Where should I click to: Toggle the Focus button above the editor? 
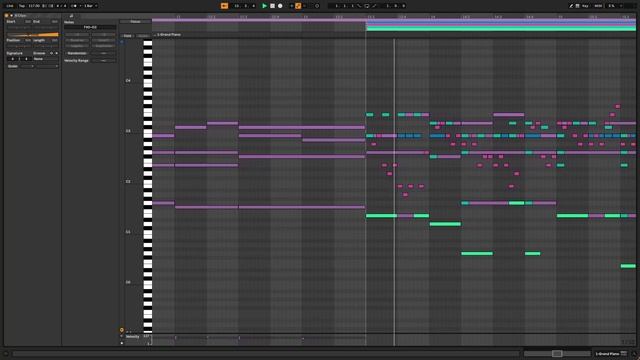coord(135,22)
